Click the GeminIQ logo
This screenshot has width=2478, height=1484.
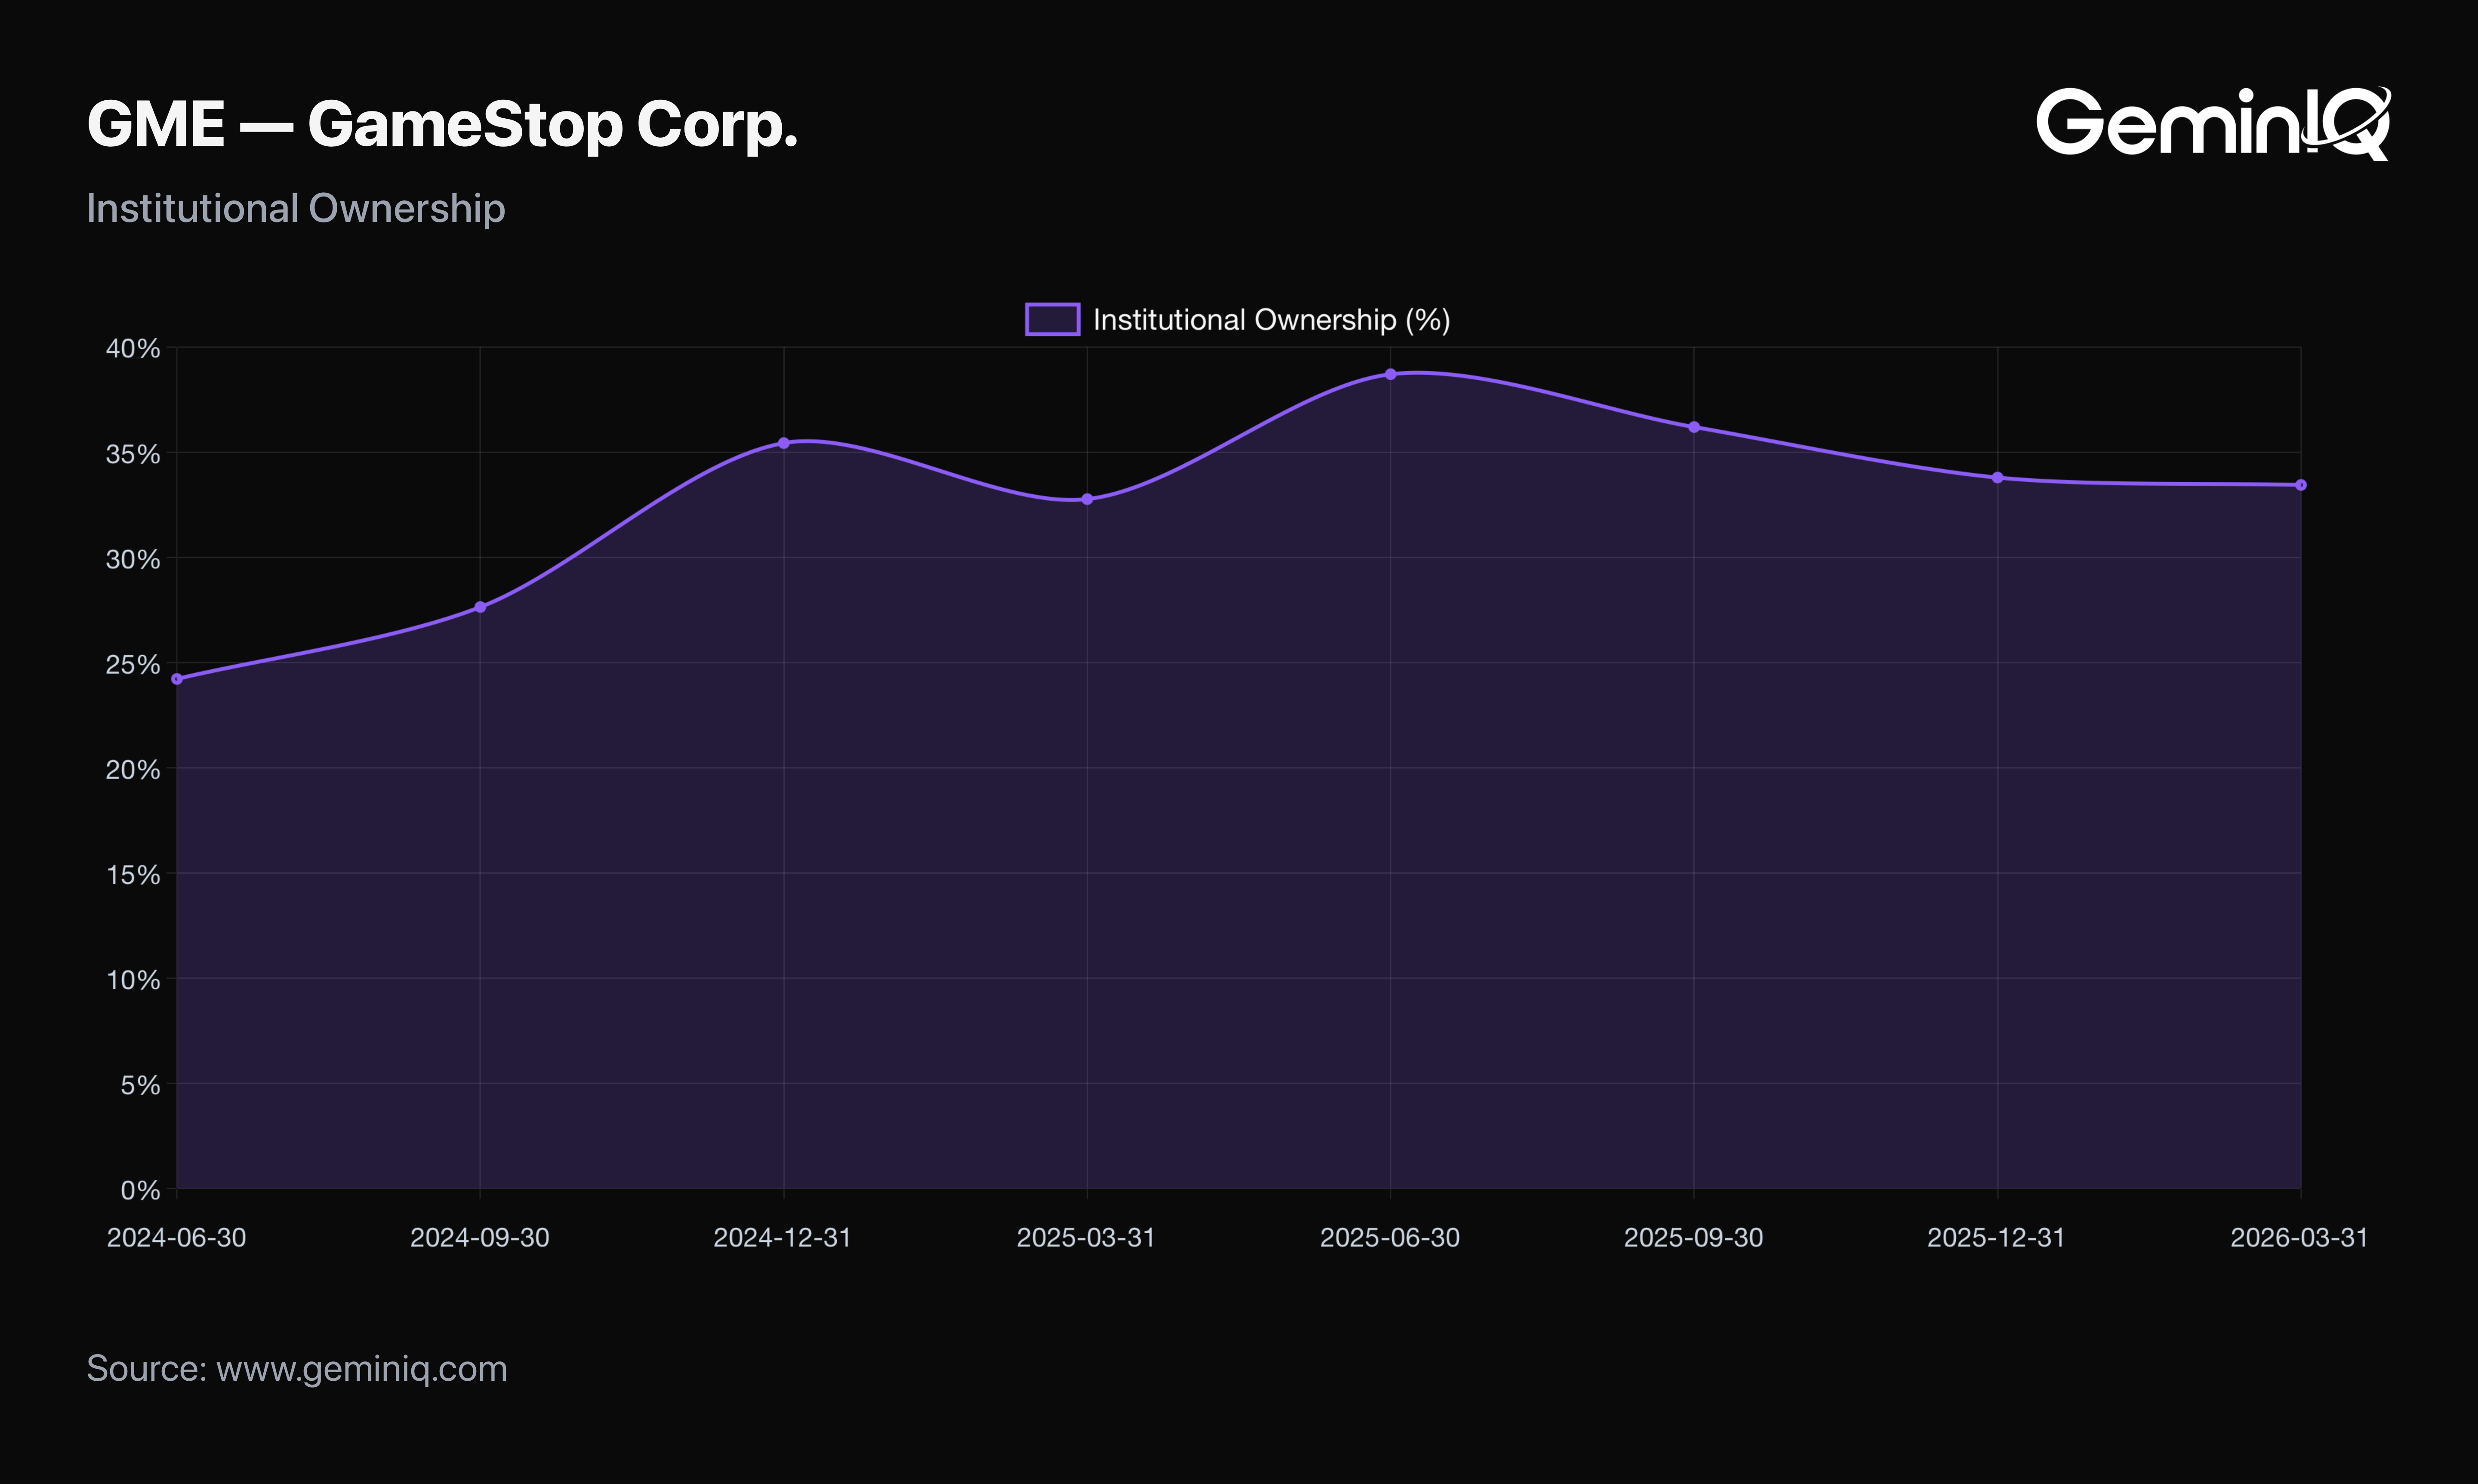tap(2213, 123)
